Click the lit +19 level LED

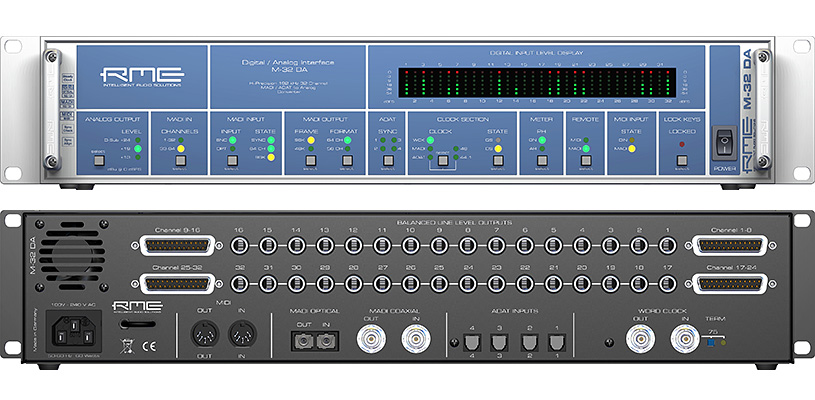pyautogui.click(x=138, y=149)
